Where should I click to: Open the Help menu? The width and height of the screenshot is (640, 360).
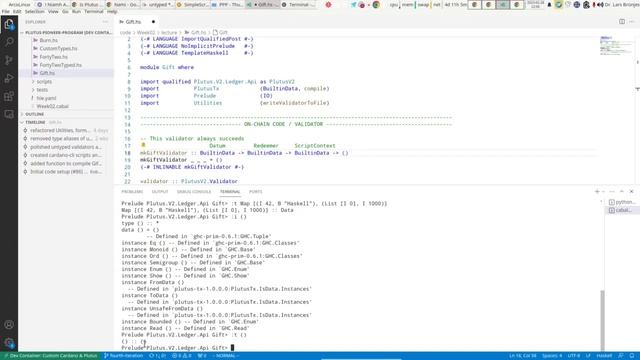(112, 11)
